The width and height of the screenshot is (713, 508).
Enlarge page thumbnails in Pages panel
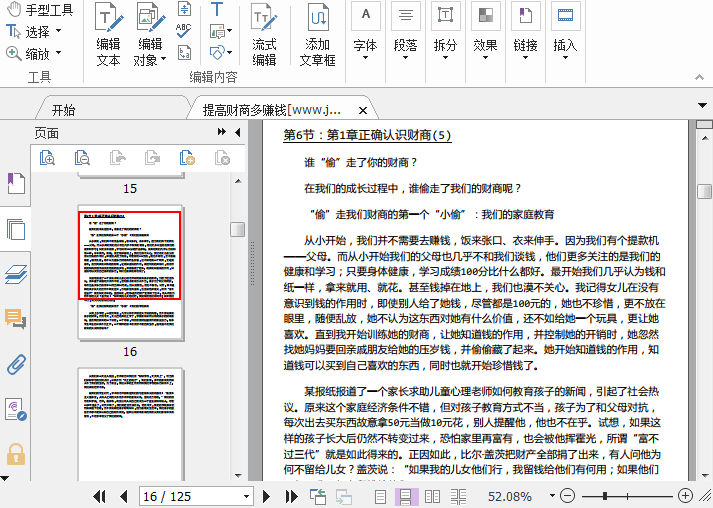pos(47,157)
